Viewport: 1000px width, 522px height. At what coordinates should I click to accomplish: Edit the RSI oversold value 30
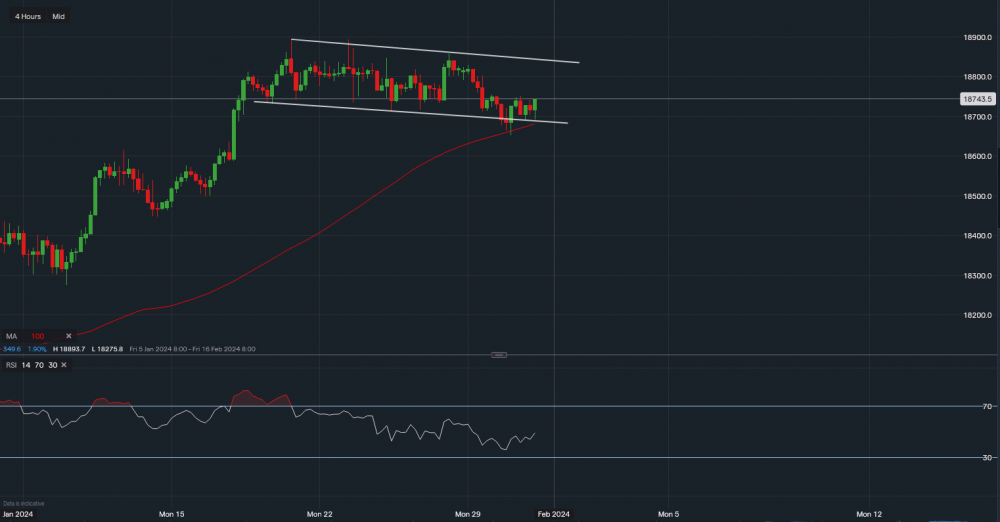52,366
